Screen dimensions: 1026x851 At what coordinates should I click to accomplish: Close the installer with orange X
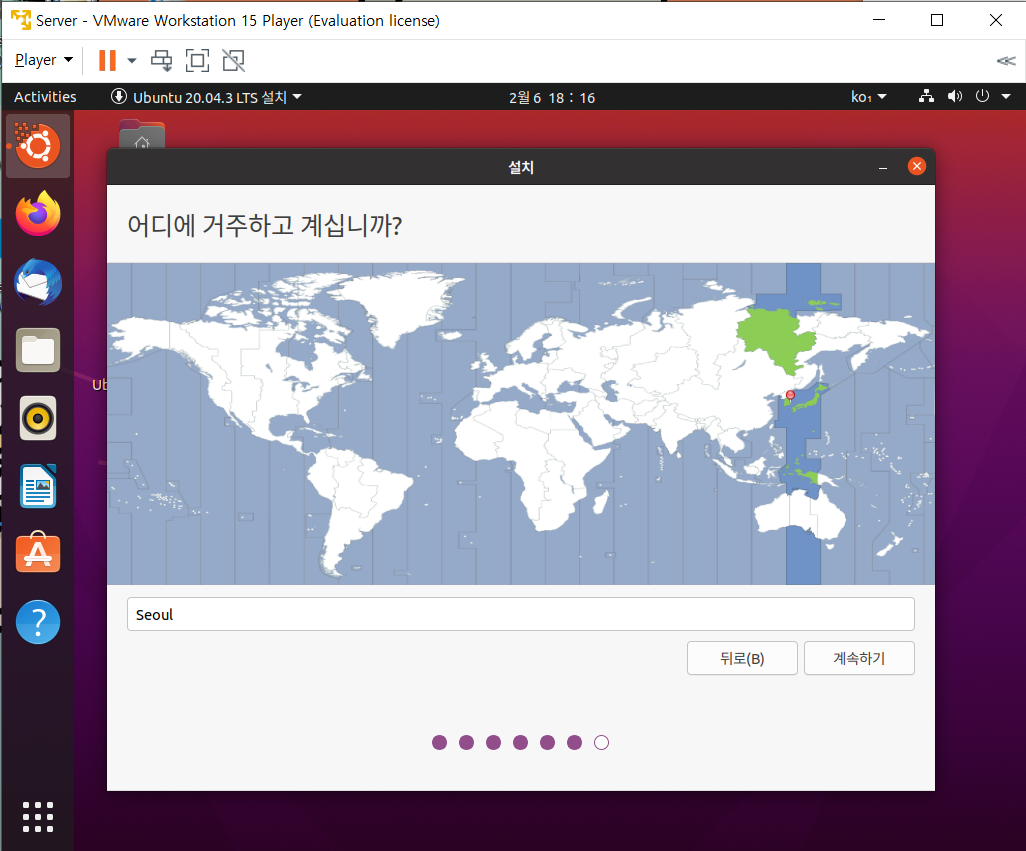917,166
